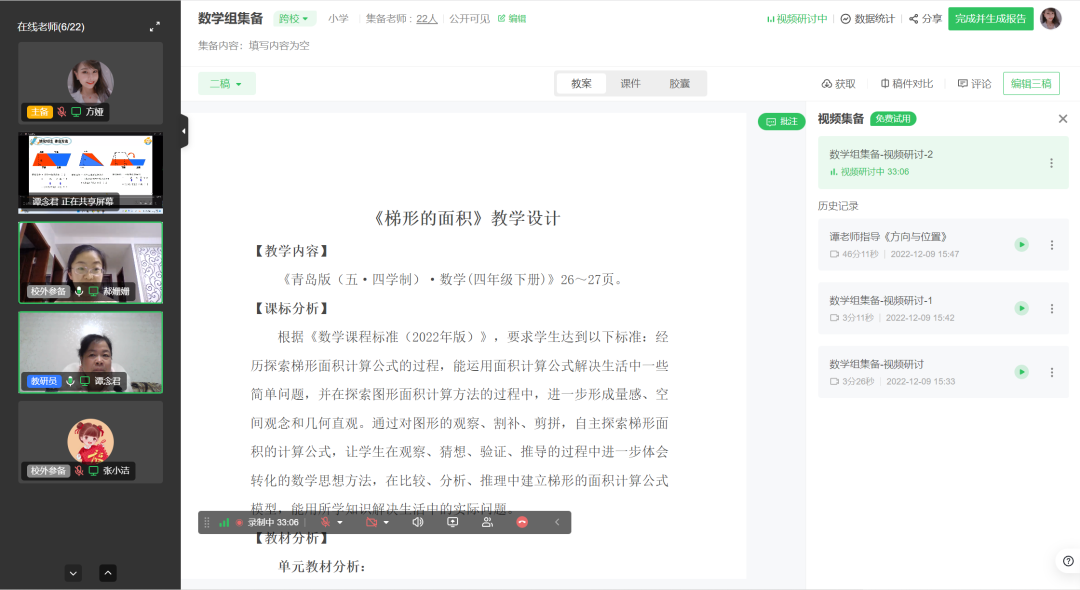Click the 完成并生成报告 button
Viewport: 1080px width, 590px height.
[990, 18]
